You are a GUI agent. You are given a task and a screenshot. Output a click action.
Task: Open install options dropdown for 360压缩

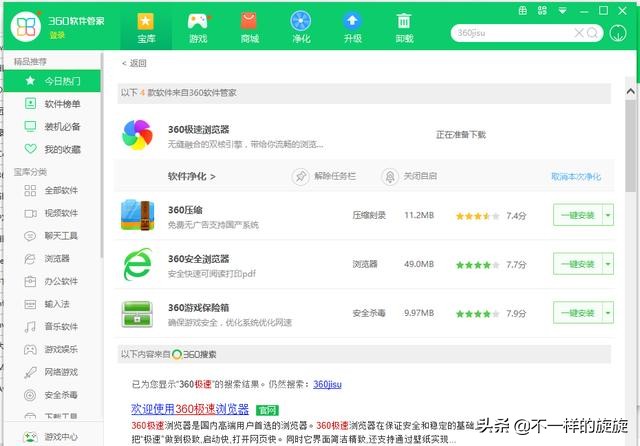click(x=608, y=215)
